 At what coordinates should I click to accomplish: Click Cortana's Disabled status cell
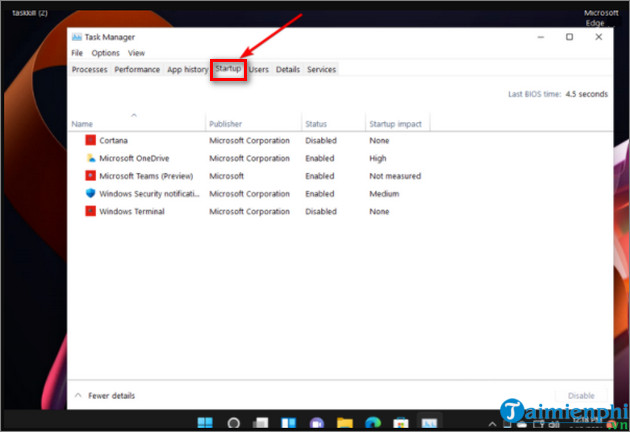(321, 140)
